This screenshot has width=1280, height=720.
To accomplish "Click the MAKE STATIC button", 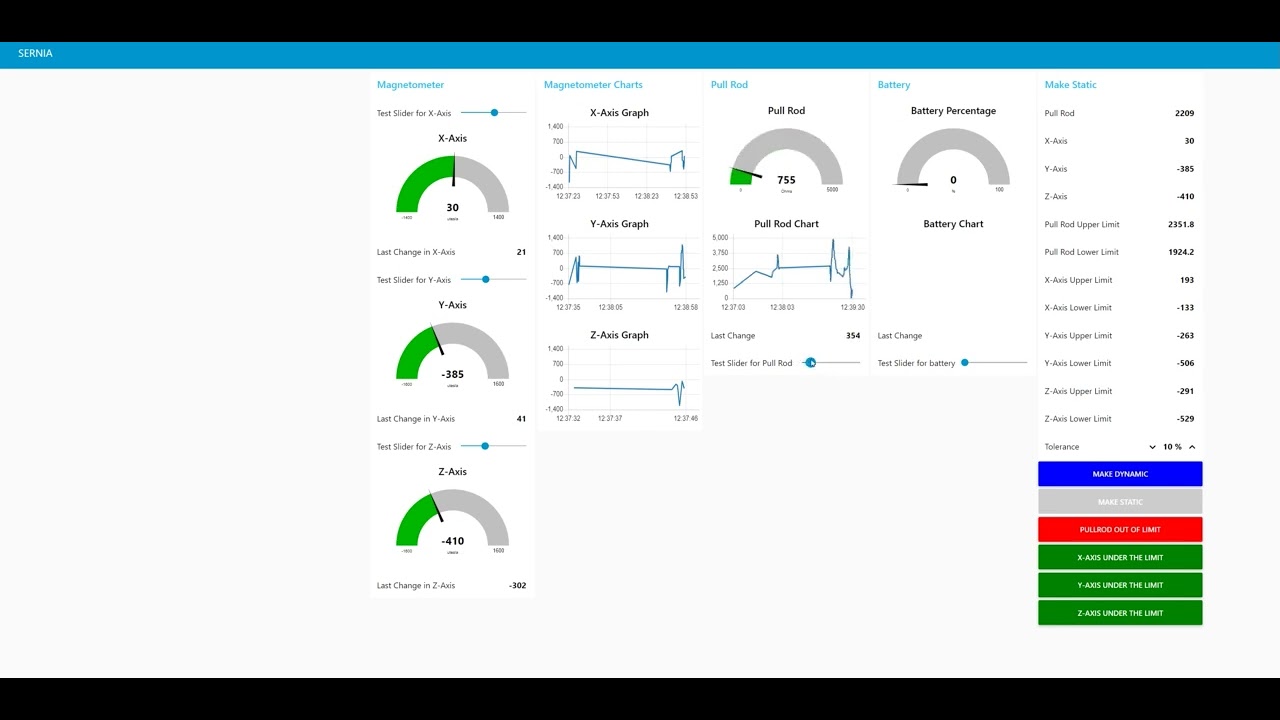I will coord(1120,502).
